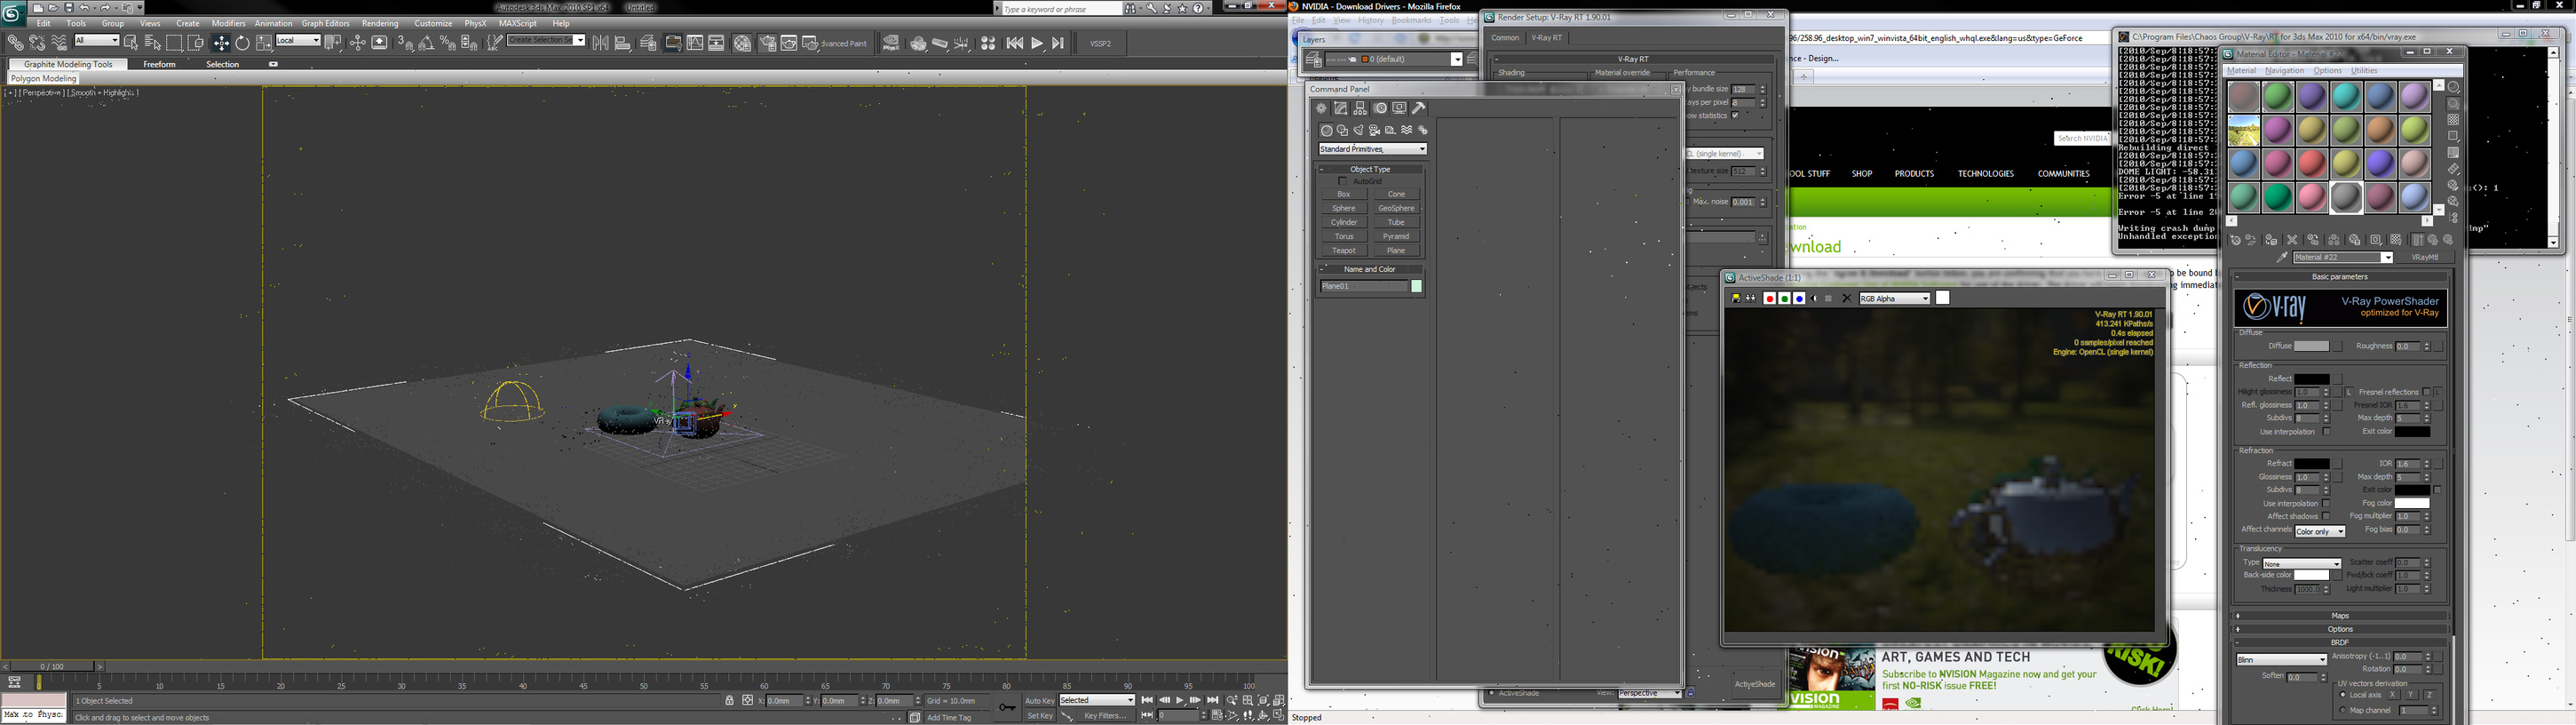Click the Save file icon in title bar
The height and width of the screenshot is (725, 2576).
pyautogui.click(x=69, y=8)
